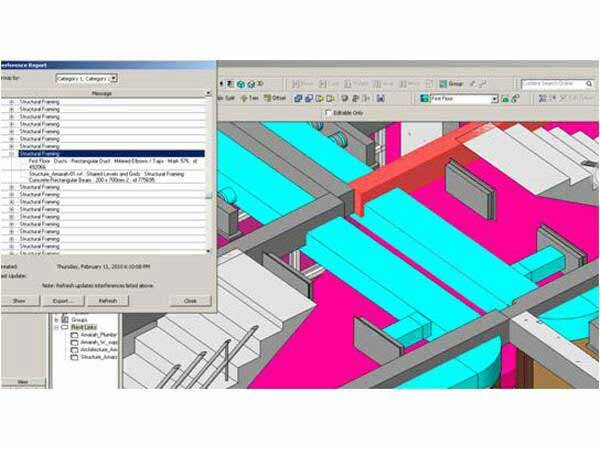
Task: Click the Message column header
Action: [x=102, y=93]
